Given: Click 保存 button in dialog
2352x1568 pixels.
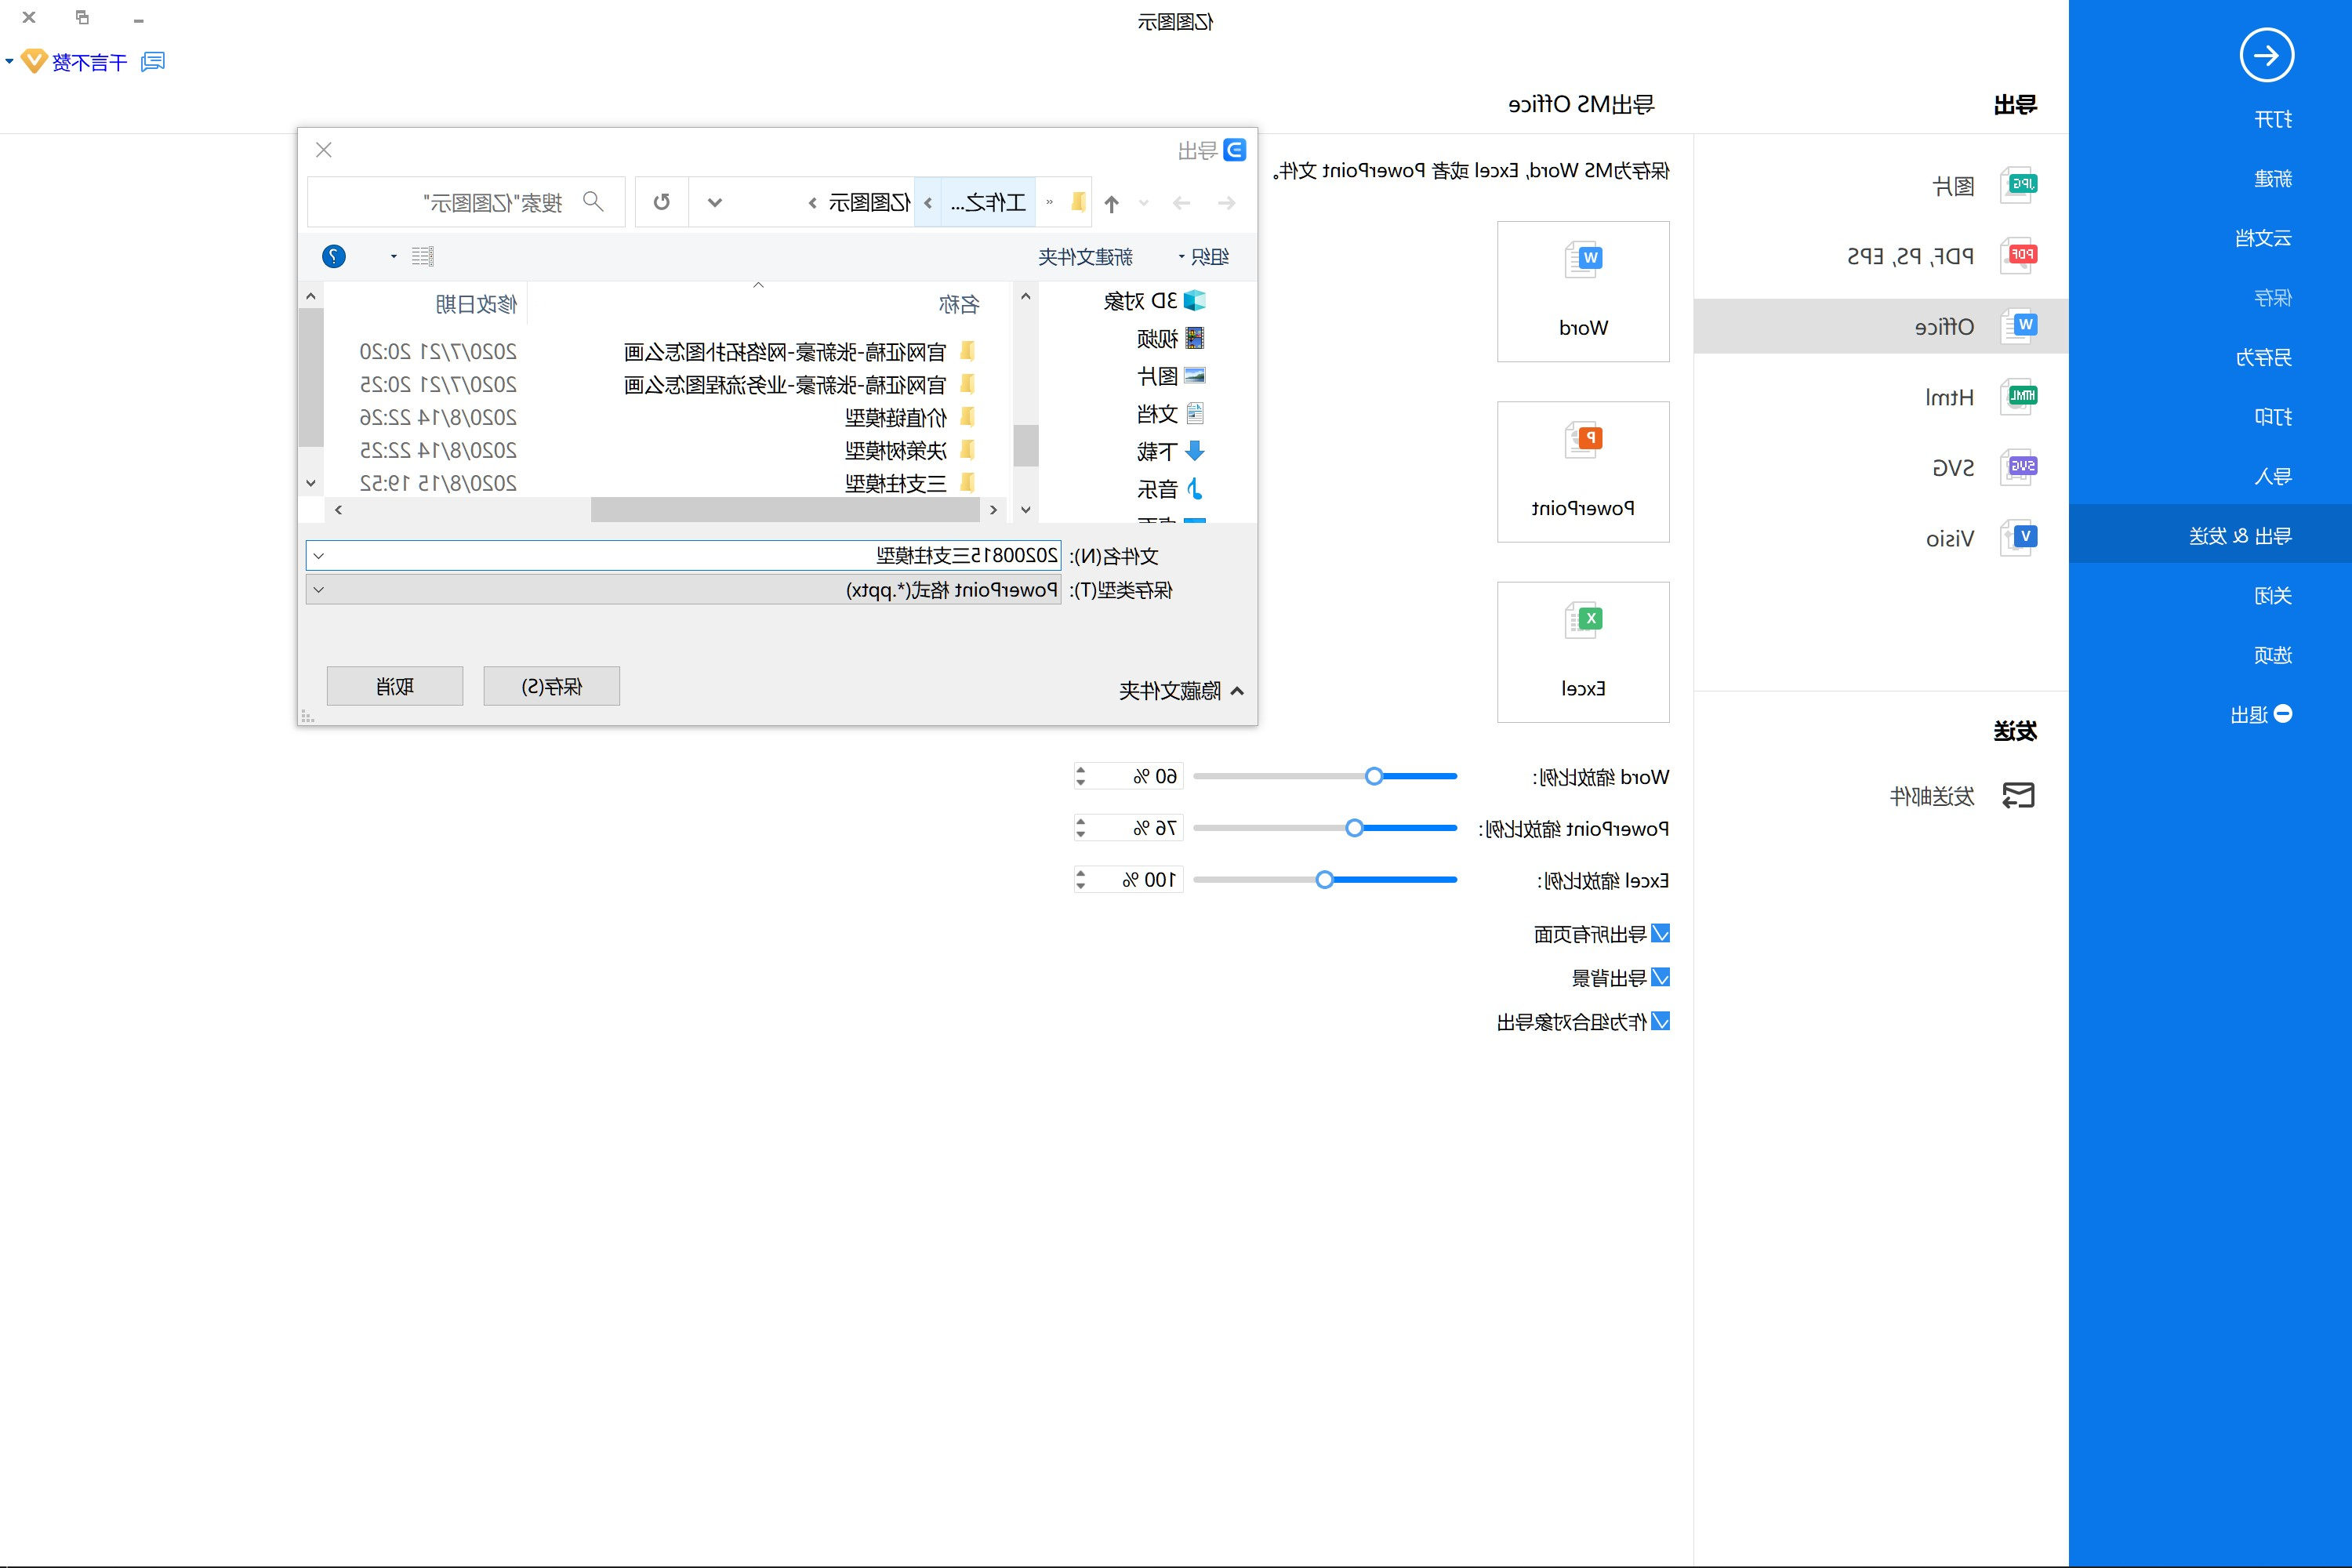Looking at the screenshot, I should [x=551, y=684].
